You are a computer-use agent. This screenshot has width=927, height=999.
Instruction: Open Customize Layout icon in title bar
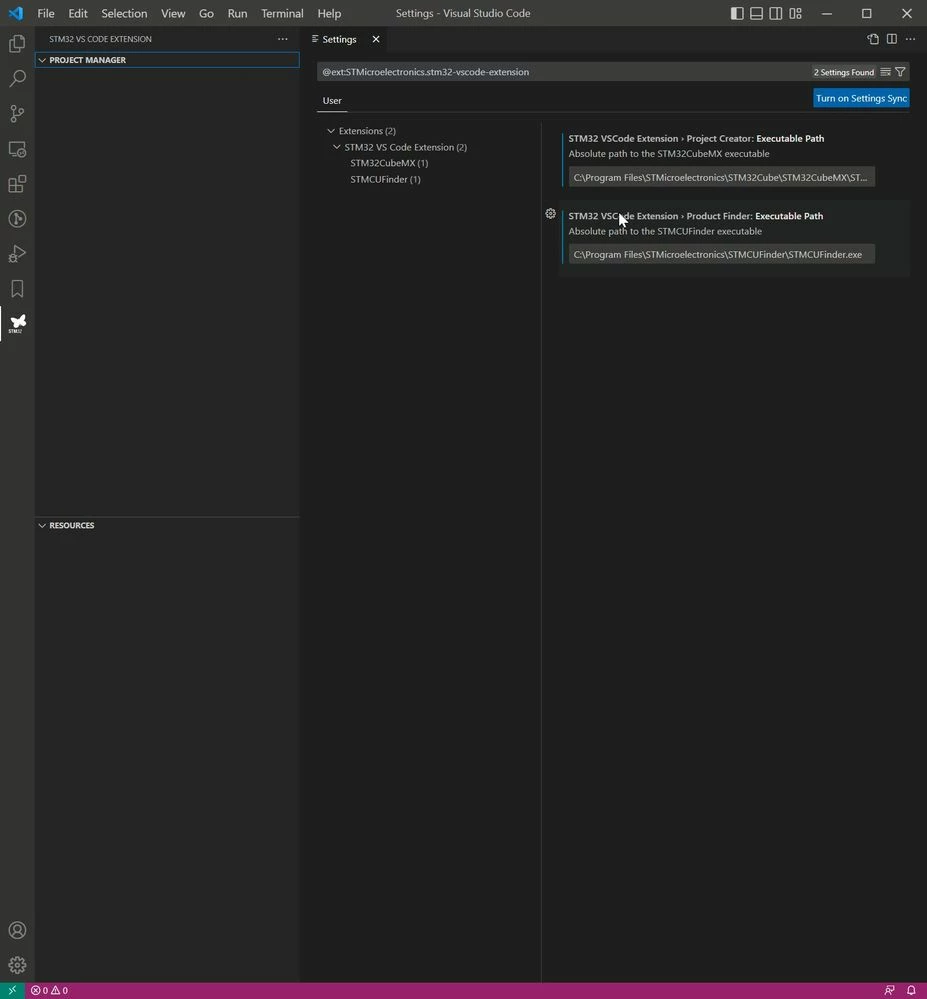pos(795,13)
